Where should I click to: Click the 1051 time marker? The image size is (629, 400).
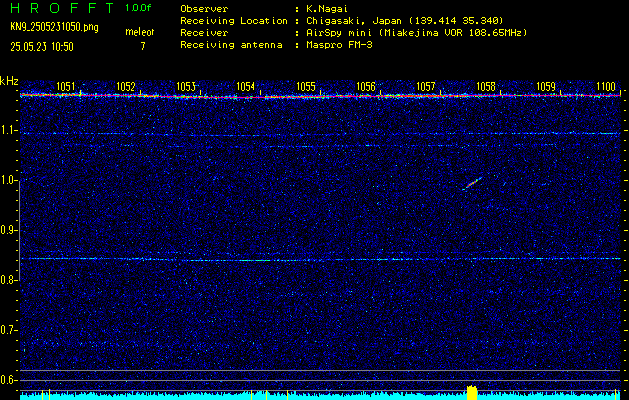point(65,86)
